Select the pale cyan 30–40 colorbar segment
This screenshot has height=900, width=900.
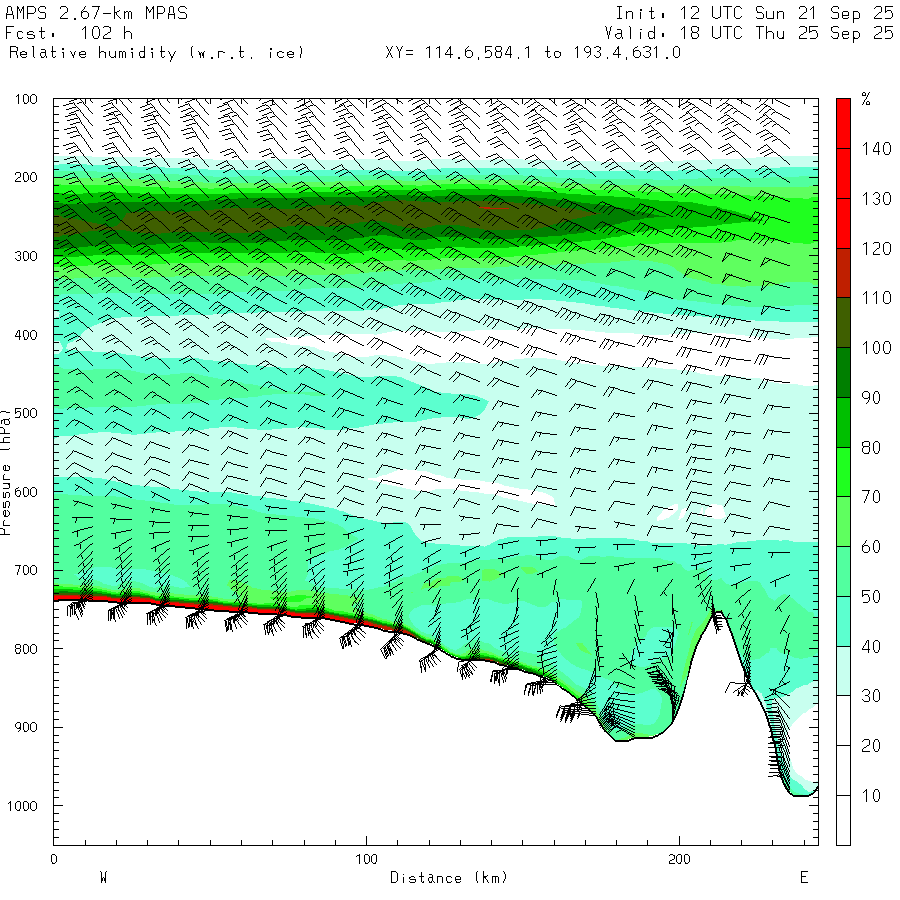(843, 671)
